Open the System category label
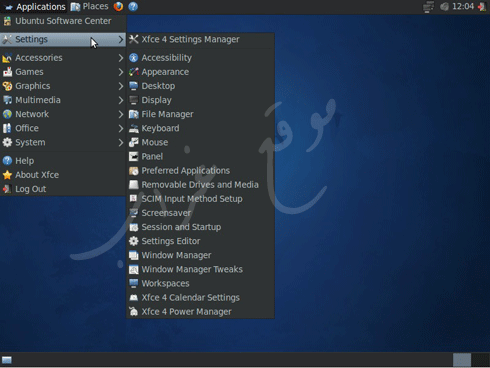The height and width of the screenshot is (368, 490). (30, 142)
